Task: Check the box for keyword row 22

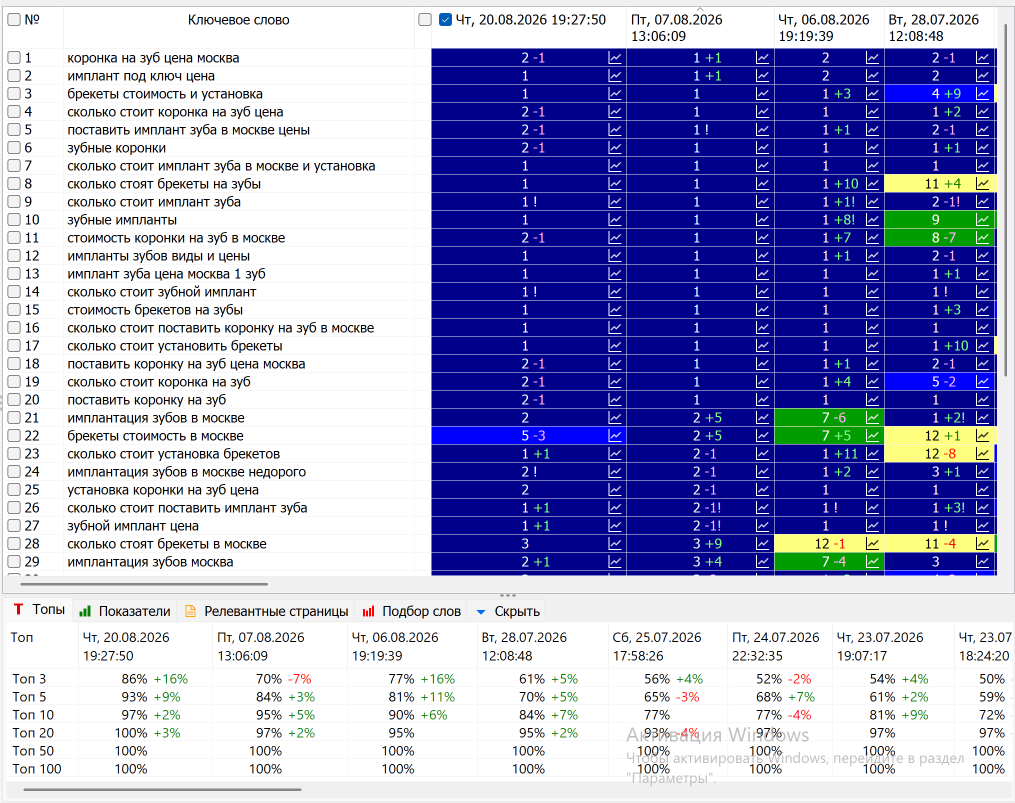Action: (14, 436)
